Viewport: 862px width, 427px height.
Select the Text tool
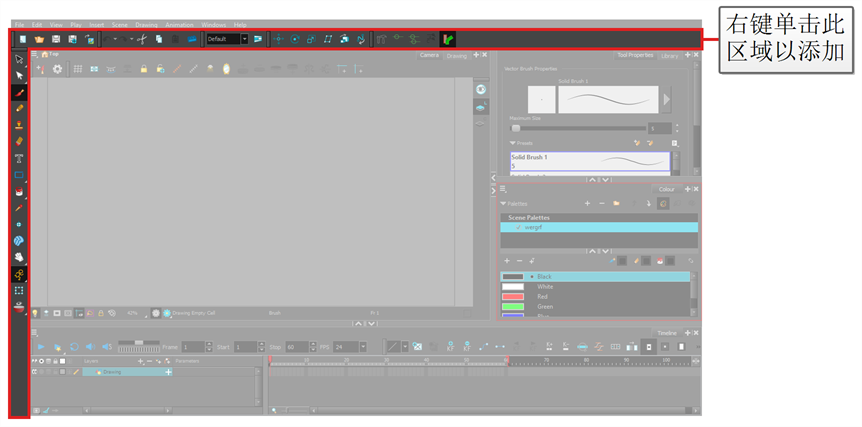[x=19, y=158]
